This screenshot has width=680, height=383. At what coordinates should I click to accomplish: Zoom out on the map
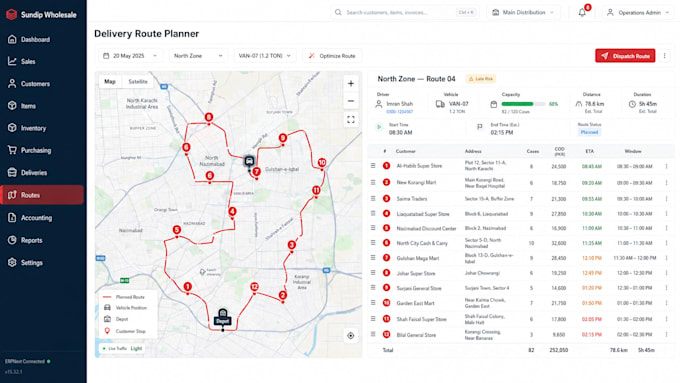pos(351,101)
